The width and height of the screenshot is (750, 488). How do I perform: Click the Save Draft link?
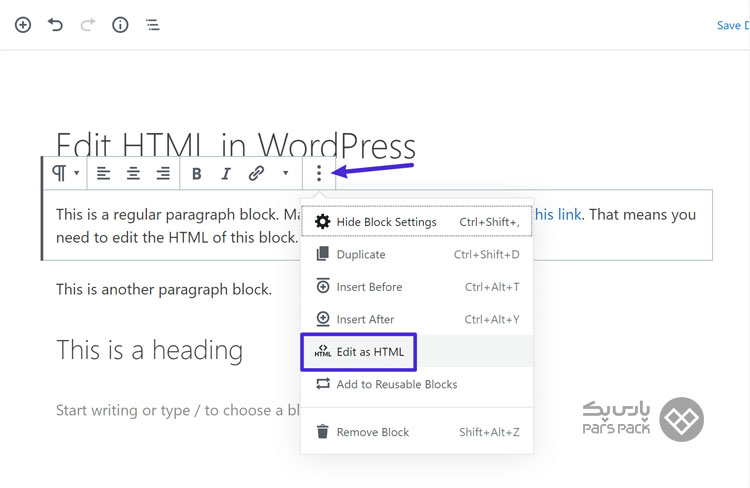coord(733,25)
